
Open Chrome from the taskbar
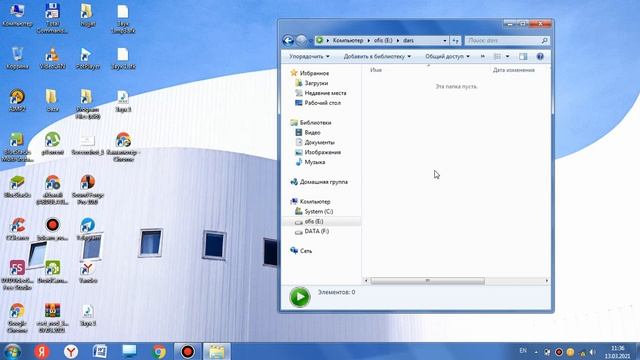click(x=159, y=351)
